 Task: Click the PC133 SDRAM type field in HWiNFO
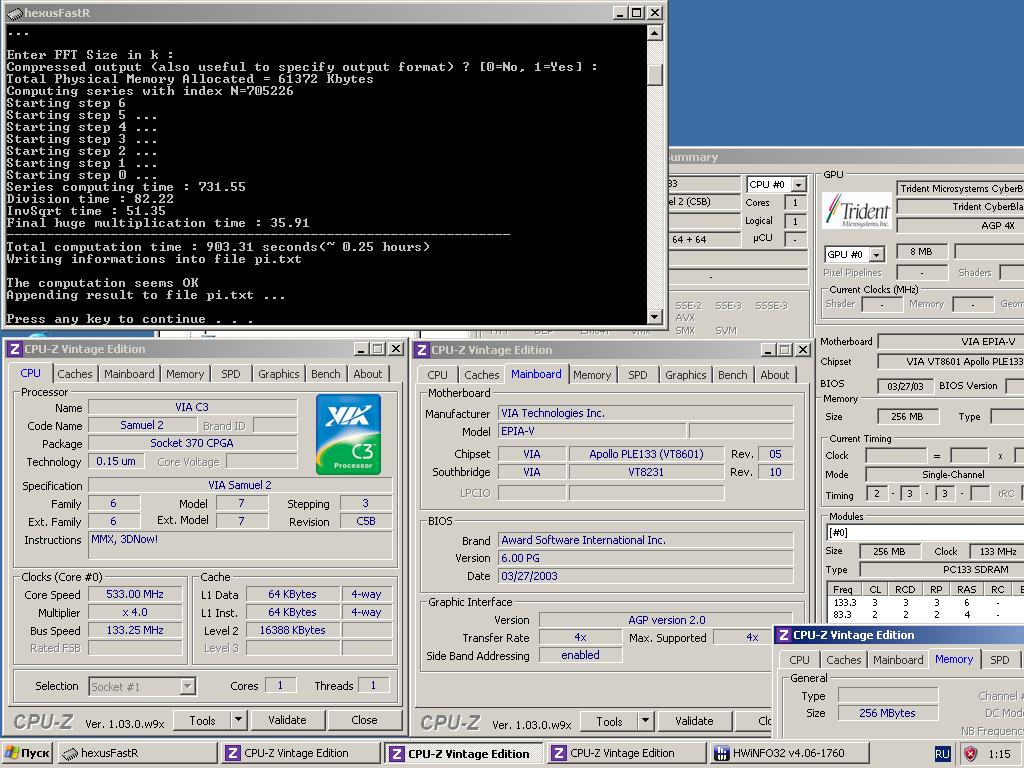click(x=942, y=569)
